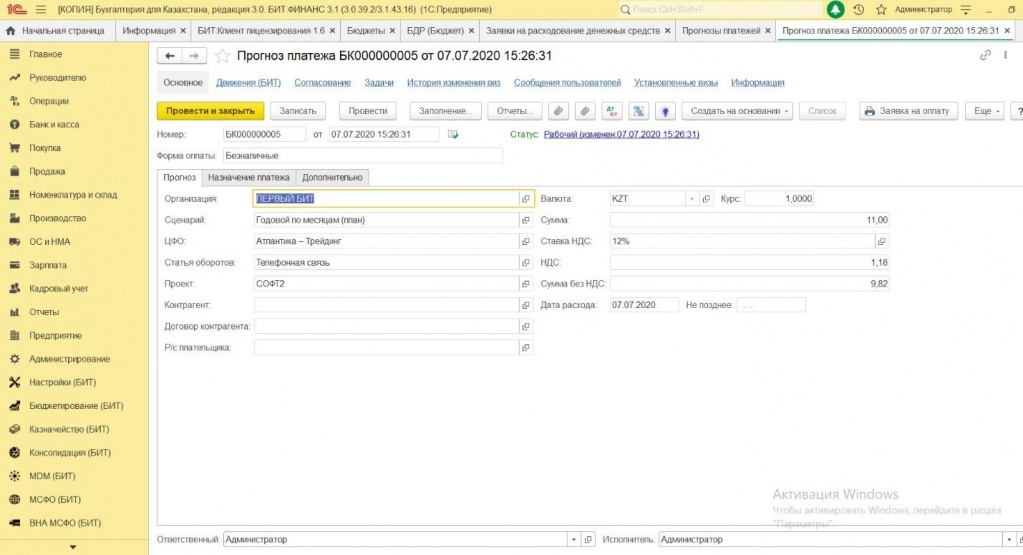1023x555 pixels.
Task: Show Дт/Кт postings icon
Action: pyautogui.click(x=611, y=111)
